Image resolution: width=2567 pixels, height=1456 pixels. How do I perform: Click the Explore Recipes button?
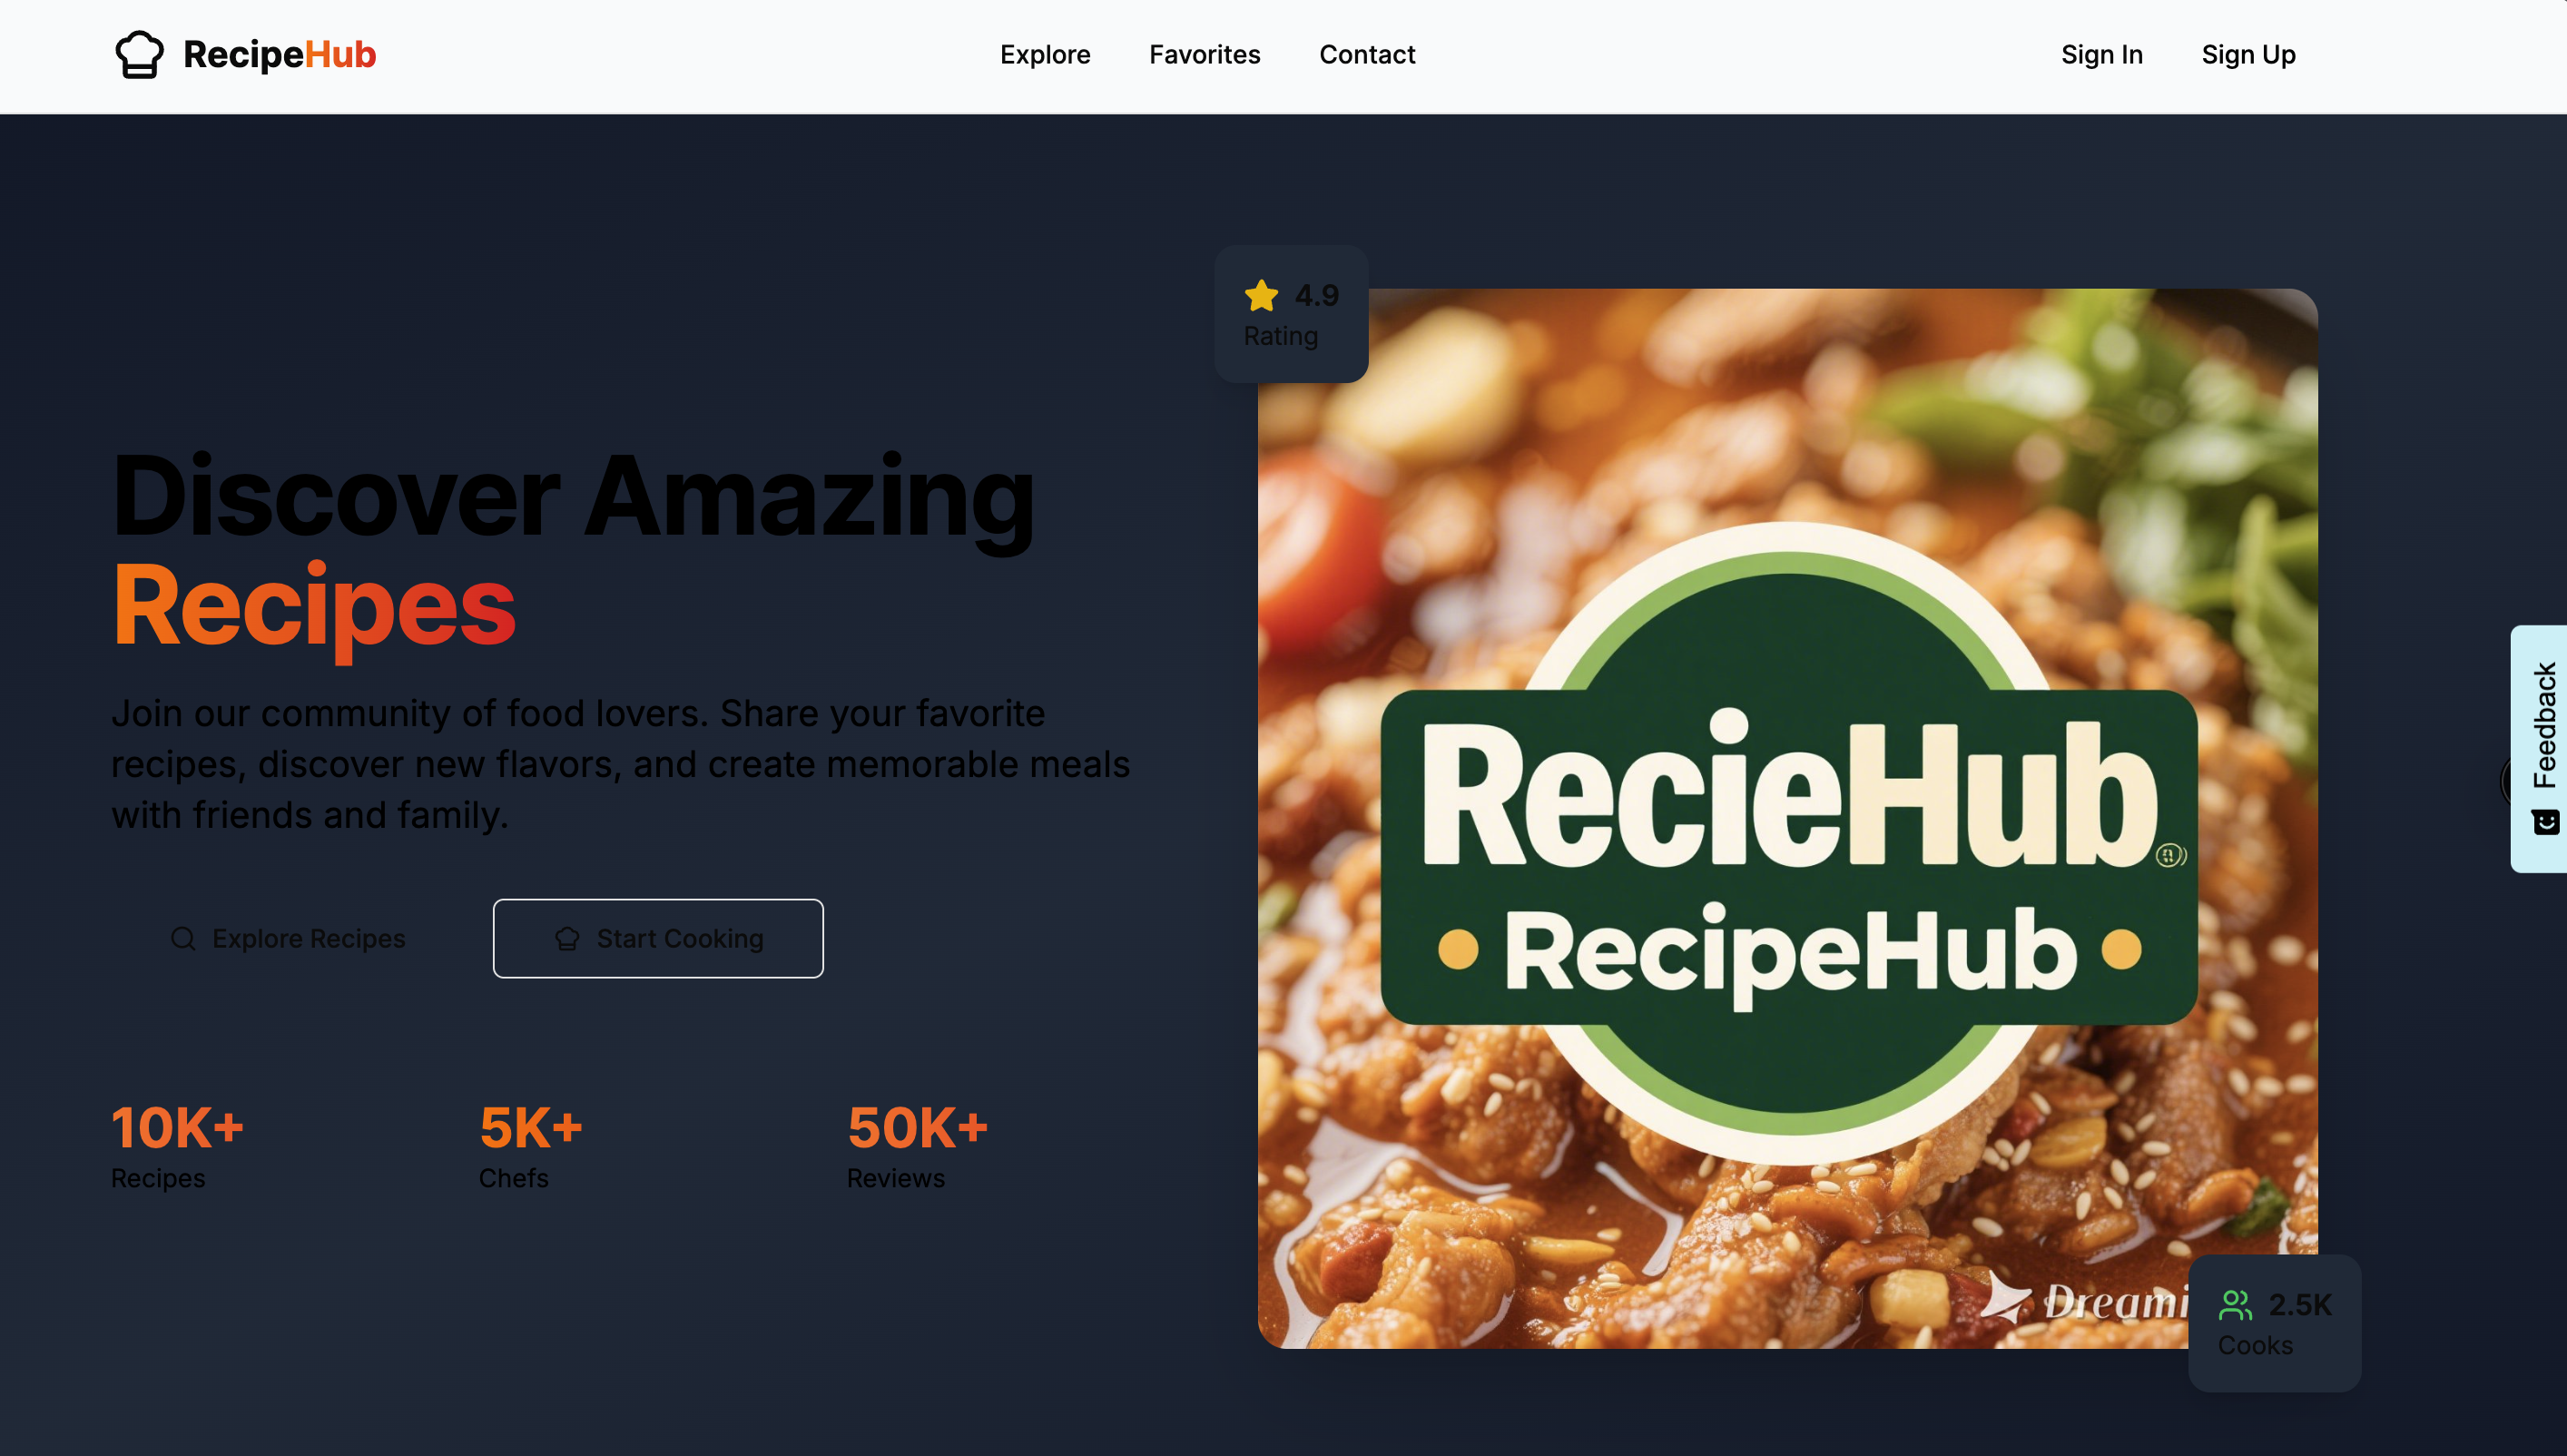288,938
